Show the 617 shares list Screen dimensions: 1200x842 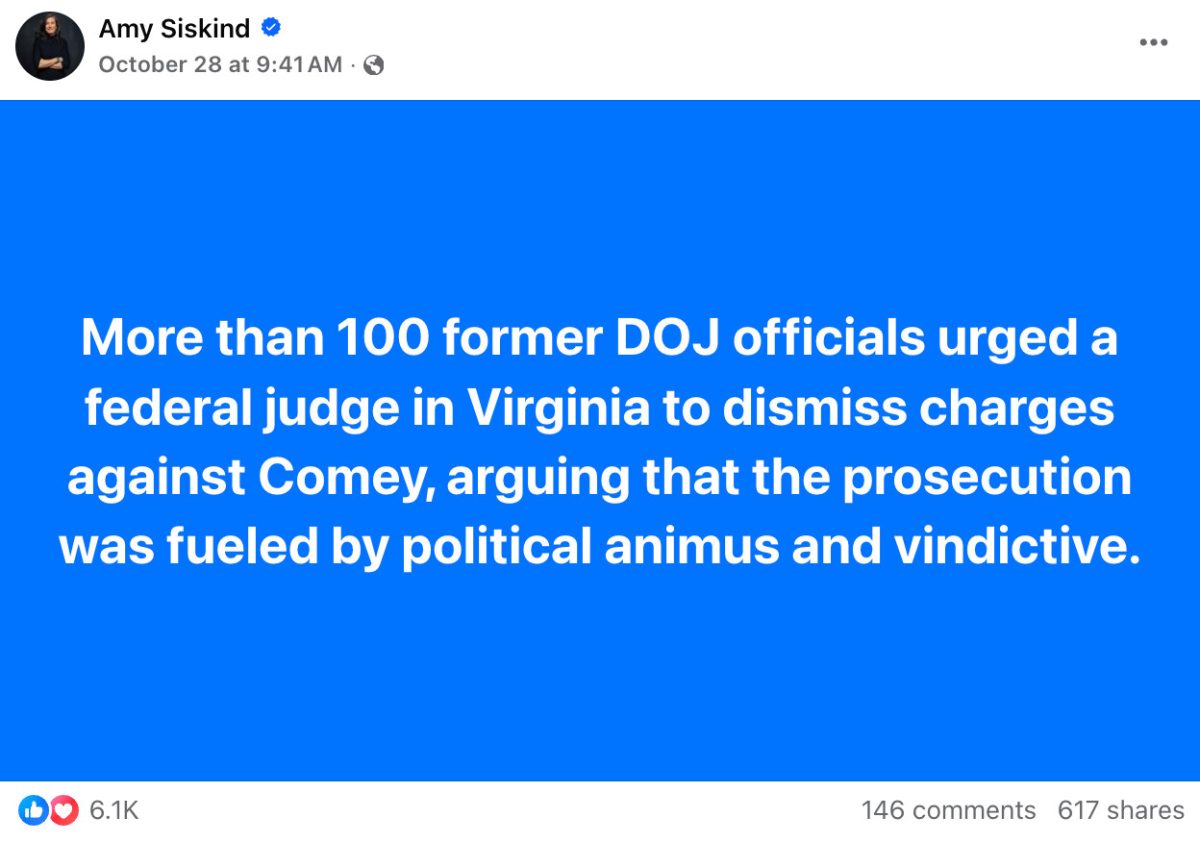(x=1121, y=810)
